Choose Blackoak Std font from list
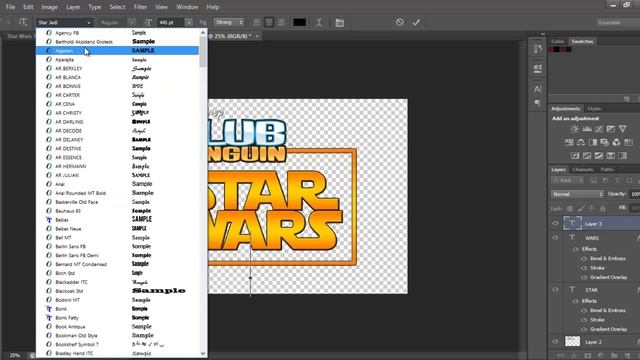 pyautogui.click(x=117, y=291)
